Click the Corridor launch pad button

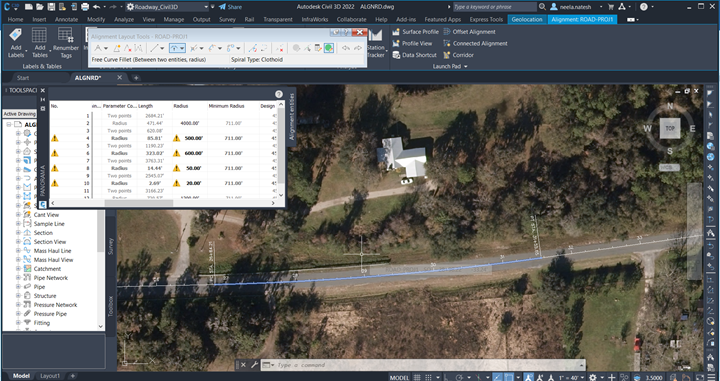[x=458, y=55]
